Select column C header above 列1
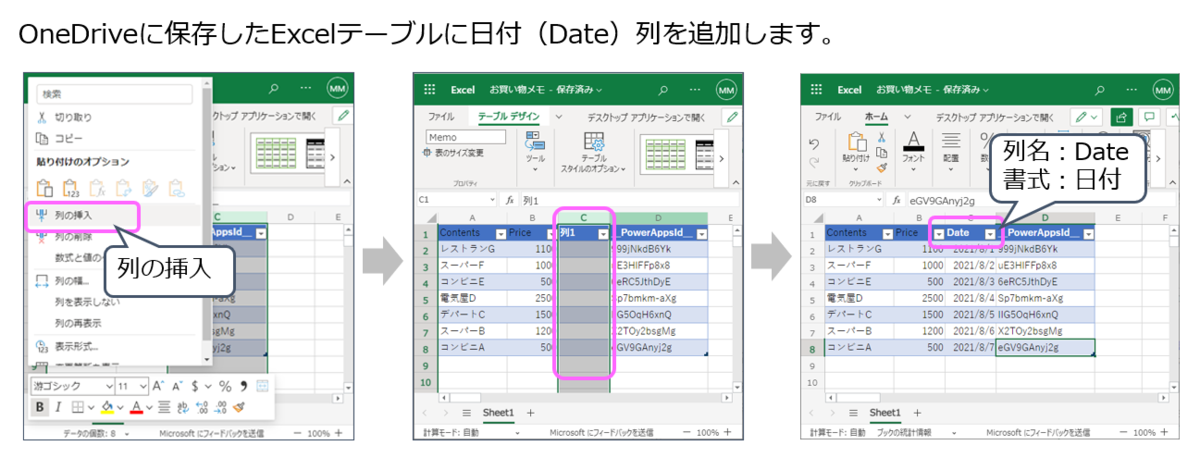Image resolution: width=1200 pixels, height=470 pixels. click(x=583, y=217)
